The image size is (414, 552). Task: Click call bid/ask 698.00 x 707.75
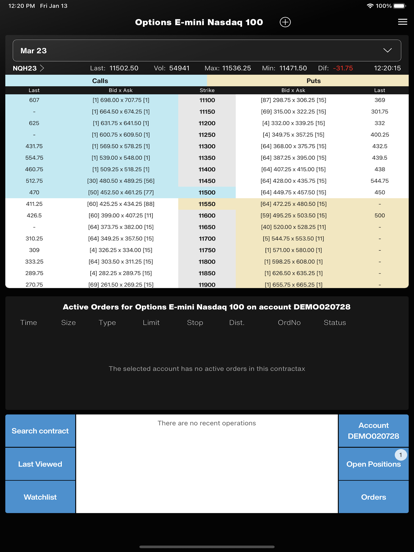point(121,100)
